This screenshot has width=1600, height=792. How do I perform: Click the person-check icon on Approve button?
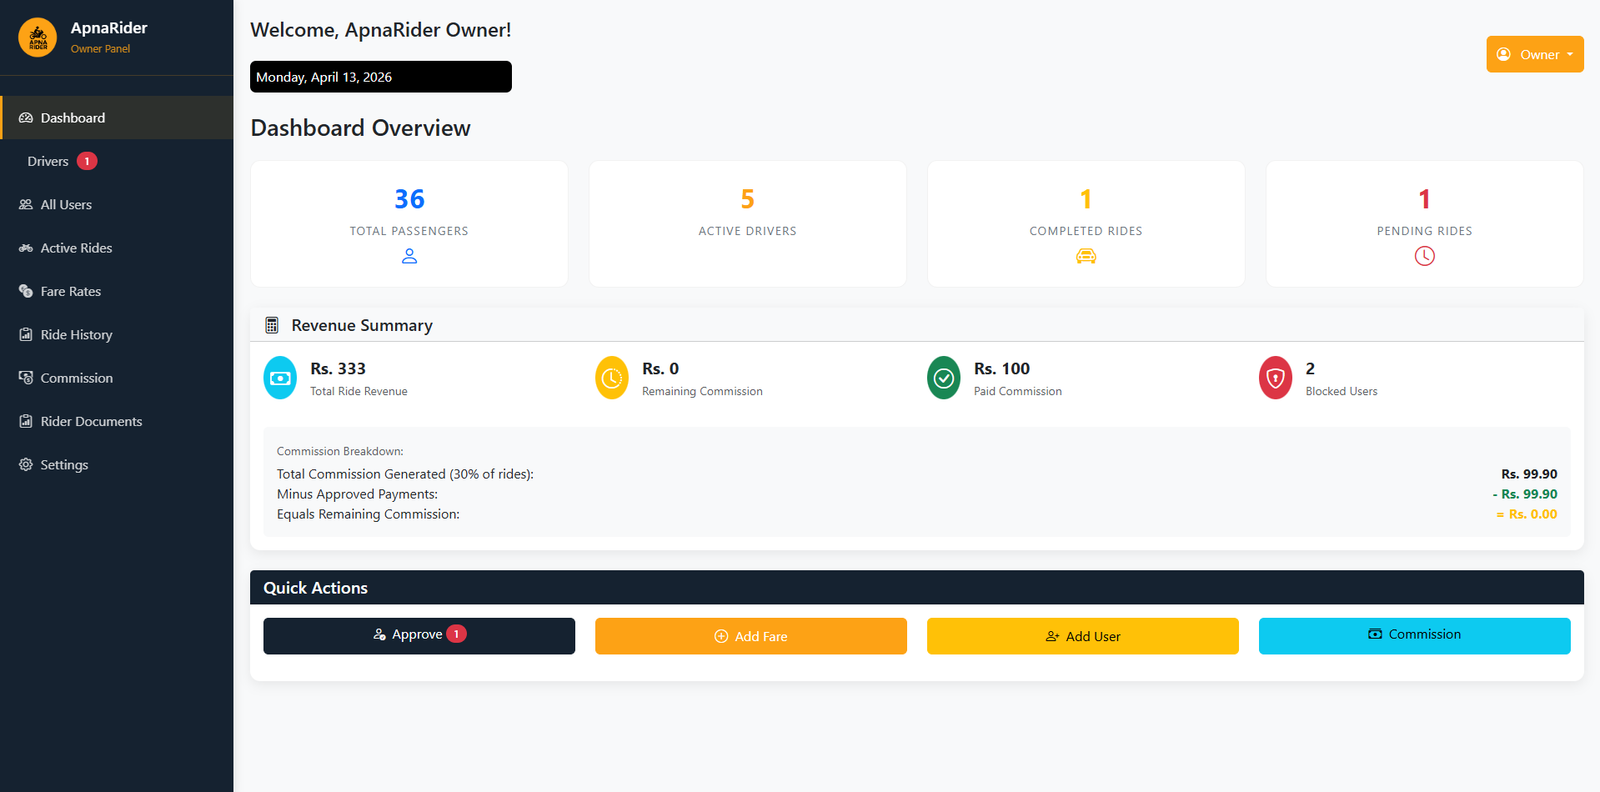380,635
